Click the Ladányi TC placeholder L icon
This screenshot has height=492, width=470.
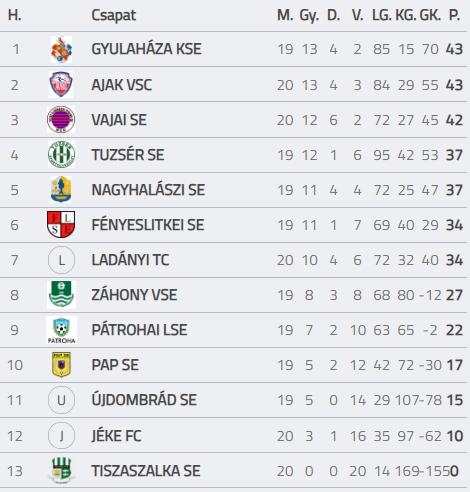[61, 260]
